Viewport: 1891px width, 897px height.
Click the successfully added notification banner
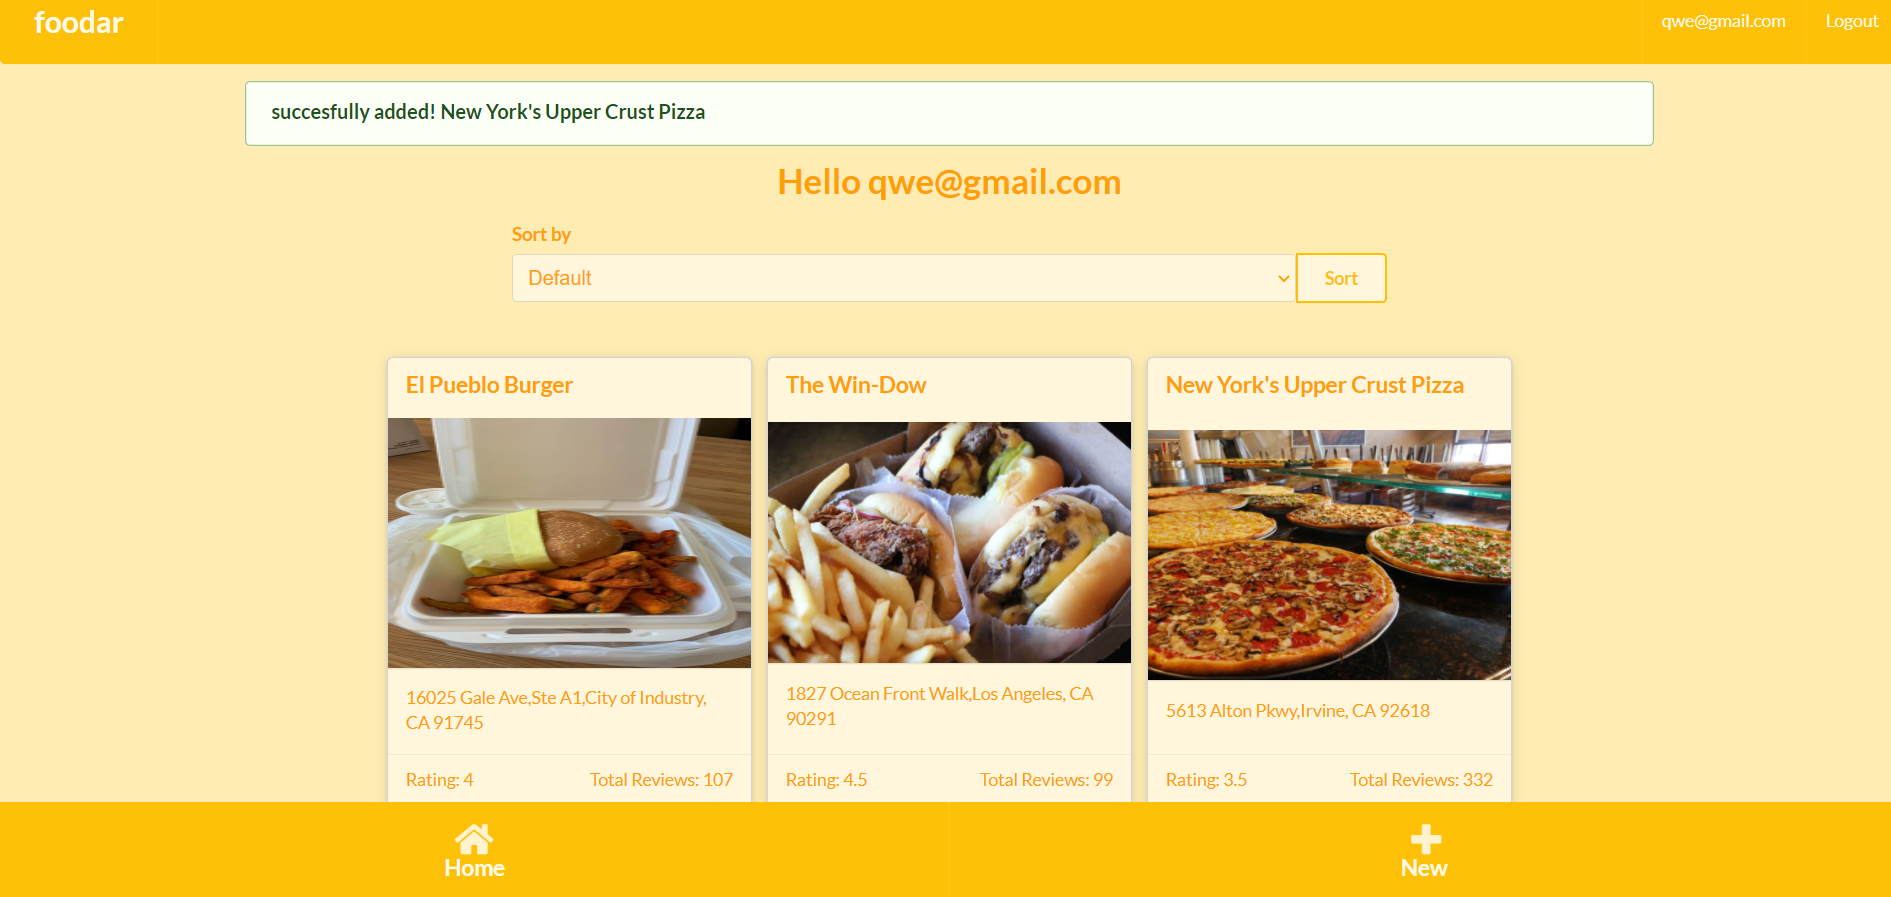[x=949, y=113]
